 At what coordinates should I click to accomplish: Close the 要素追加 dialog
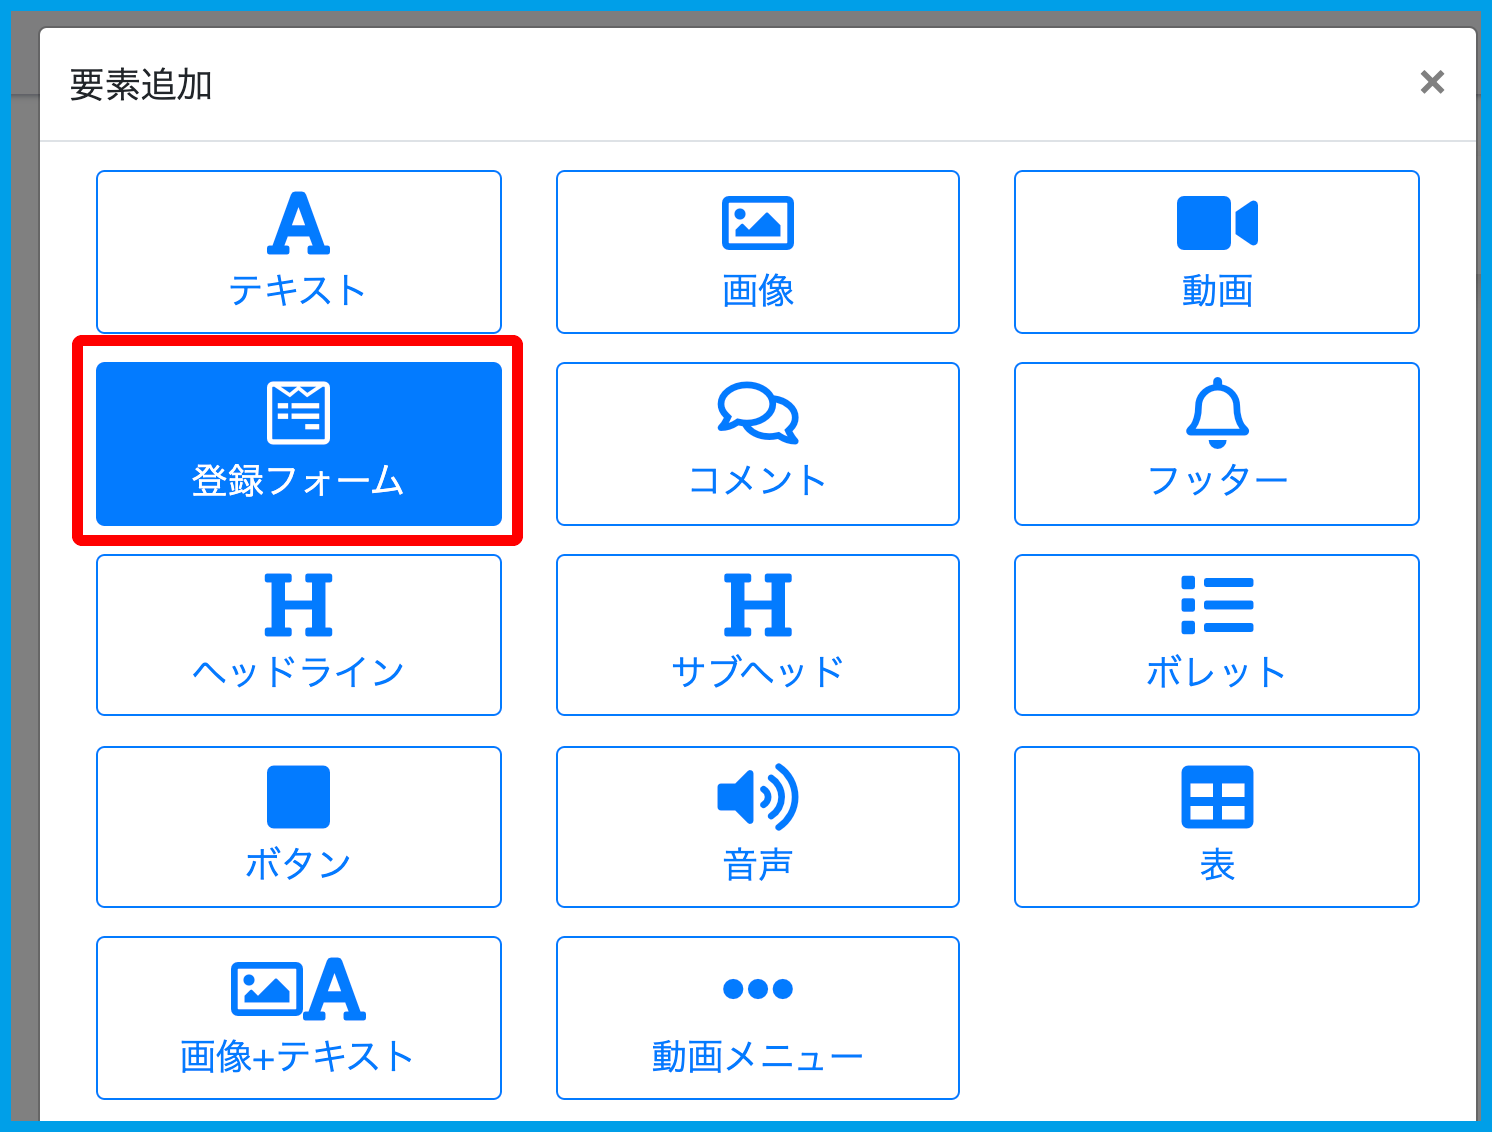click(1432, 82)
